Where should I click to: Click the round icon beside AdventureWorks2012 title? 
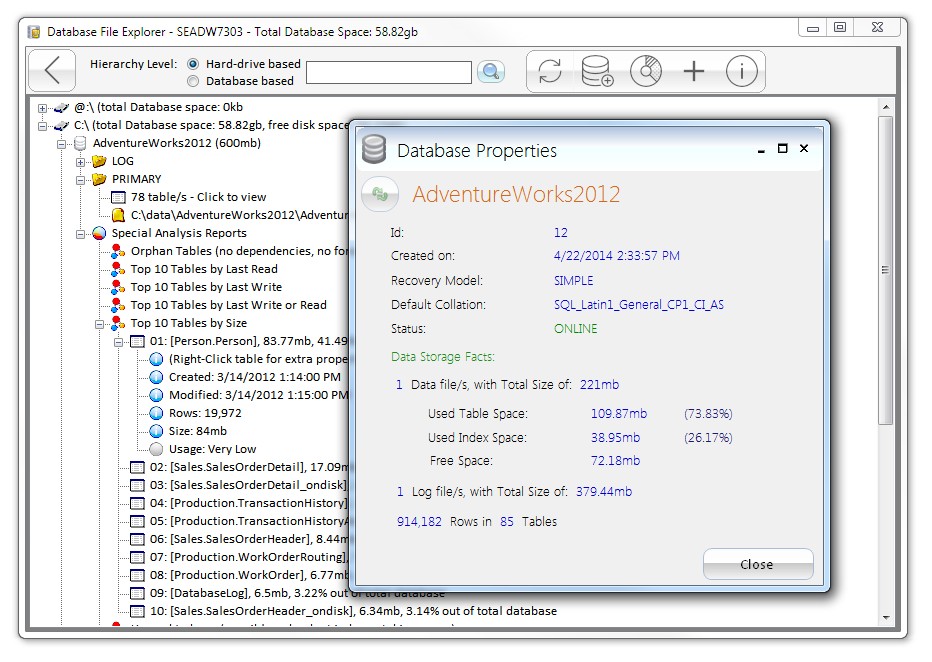click(x=380, y=194)
